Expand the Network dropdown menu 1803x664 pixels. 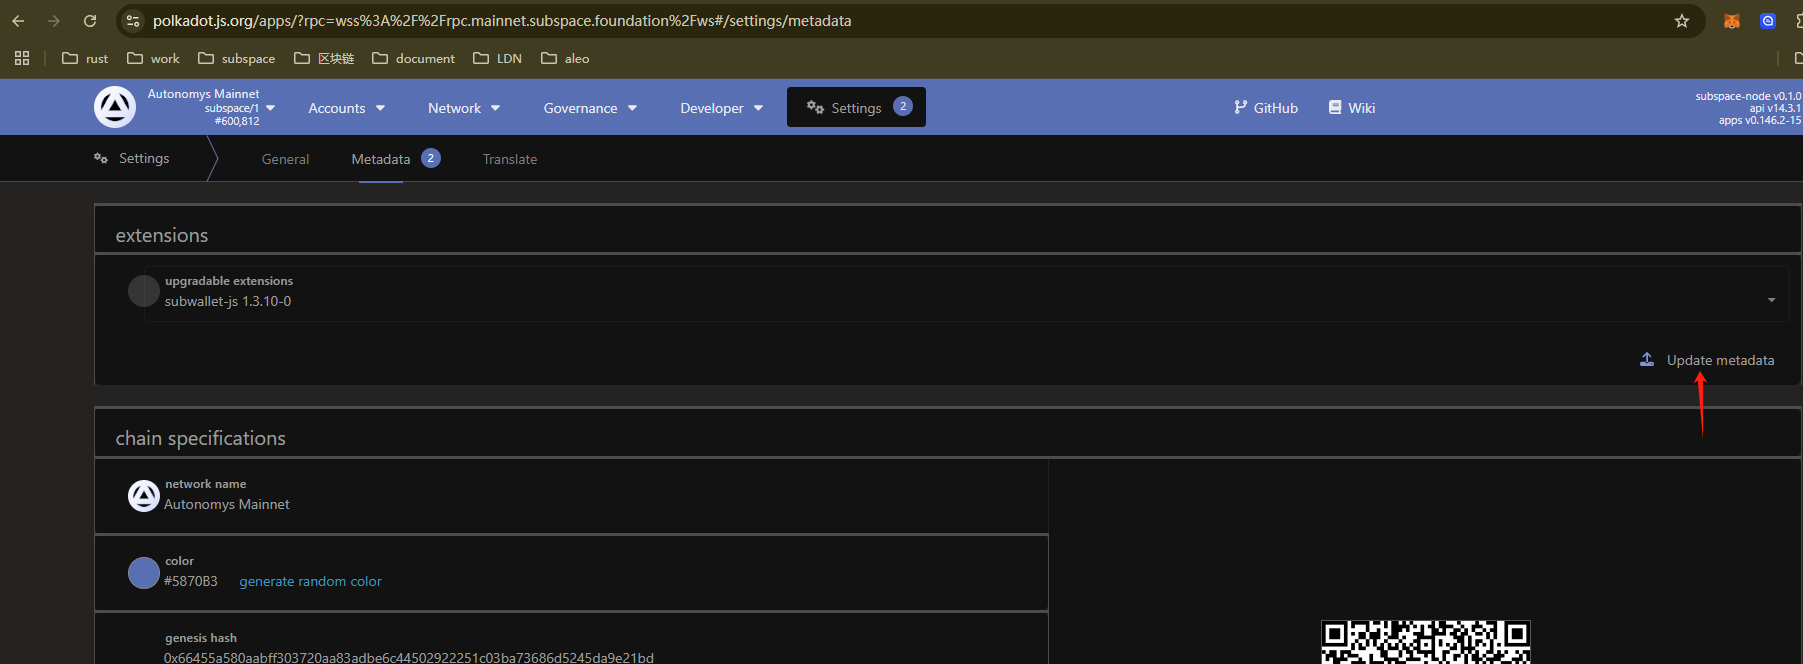464,108
